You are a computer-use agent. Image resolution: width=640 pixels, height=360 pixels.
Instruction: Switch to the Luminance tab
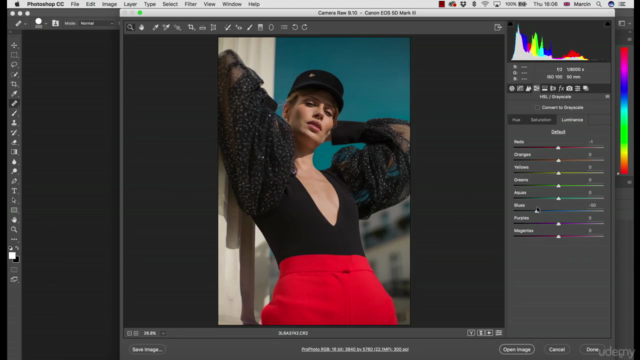(572, 120)
